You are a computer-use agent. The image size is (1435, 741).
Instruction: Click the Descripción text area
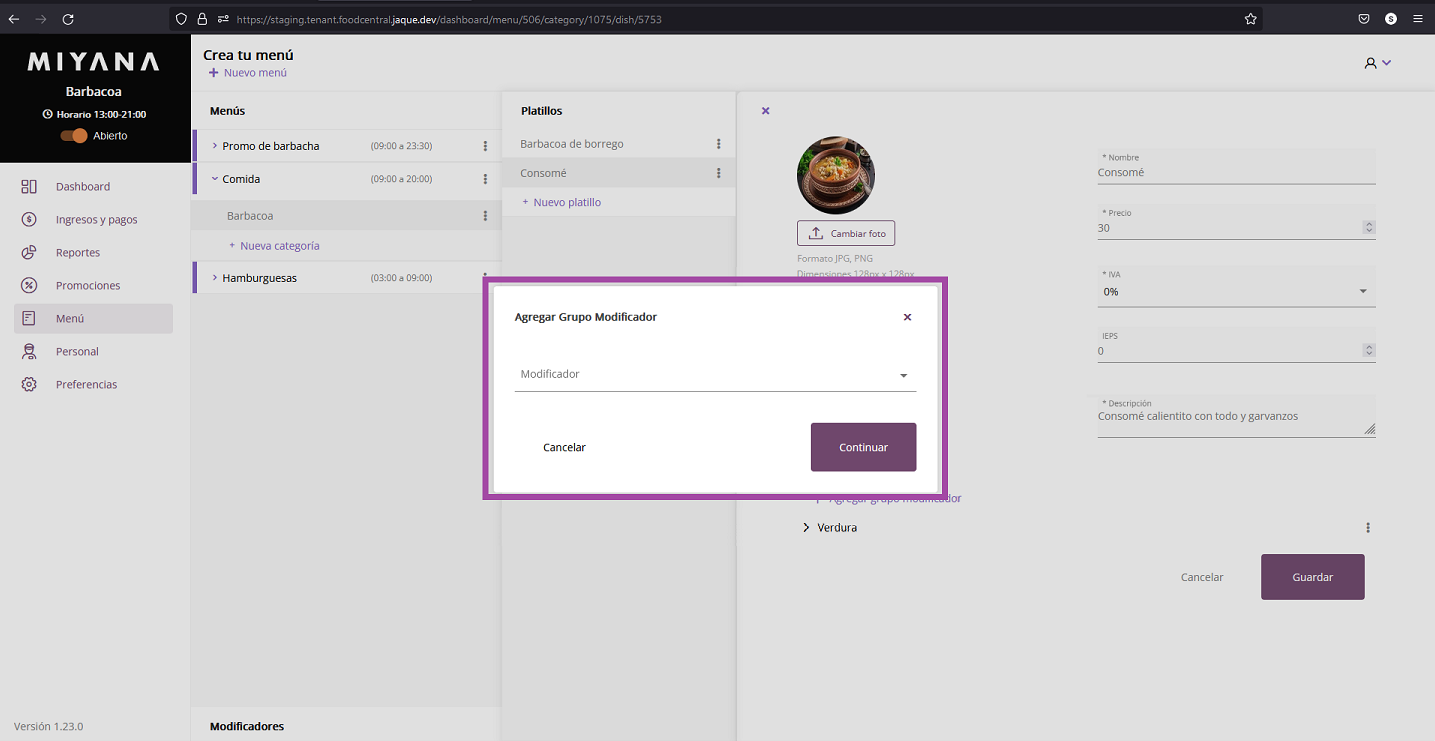tap(1236, 416)
